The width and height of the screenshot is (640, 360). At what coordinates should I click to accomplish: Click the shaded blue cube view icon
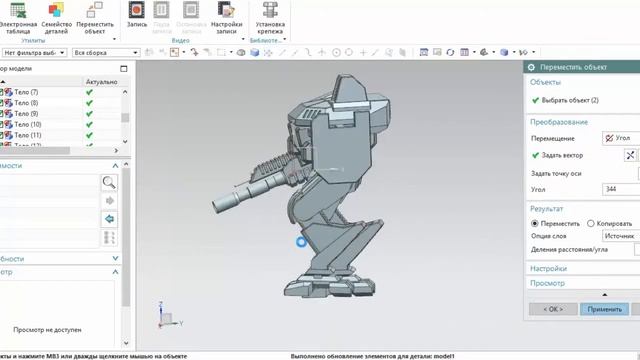[x=504, y=52]
